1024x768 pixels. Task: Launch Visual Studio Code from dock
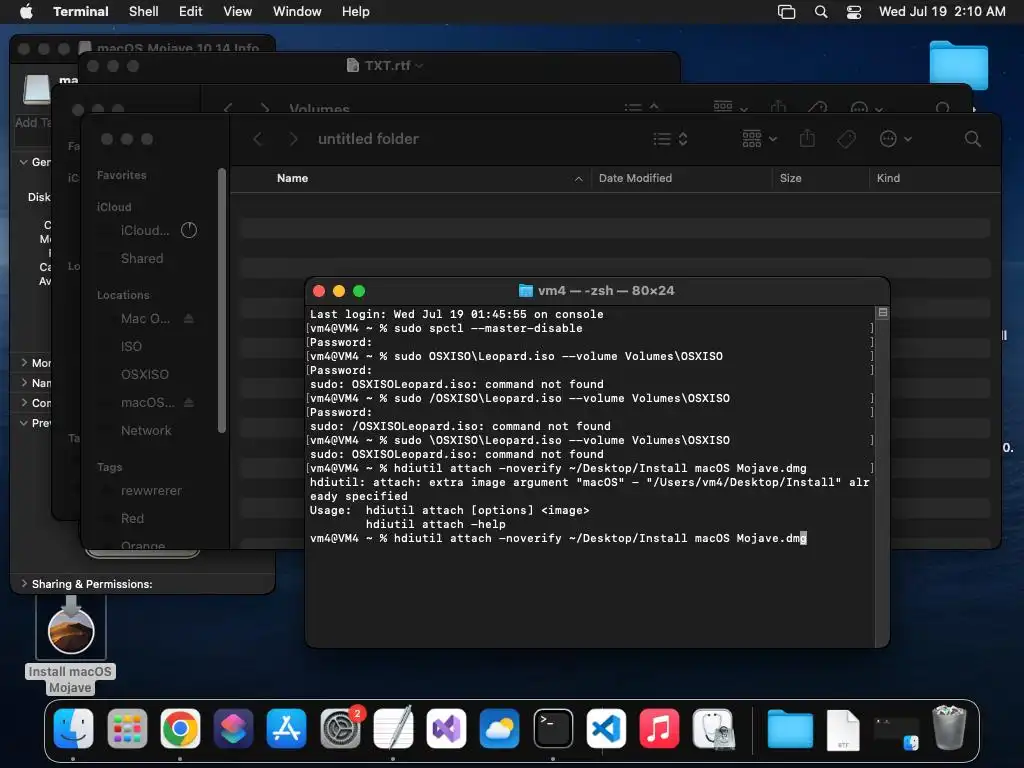606,728
